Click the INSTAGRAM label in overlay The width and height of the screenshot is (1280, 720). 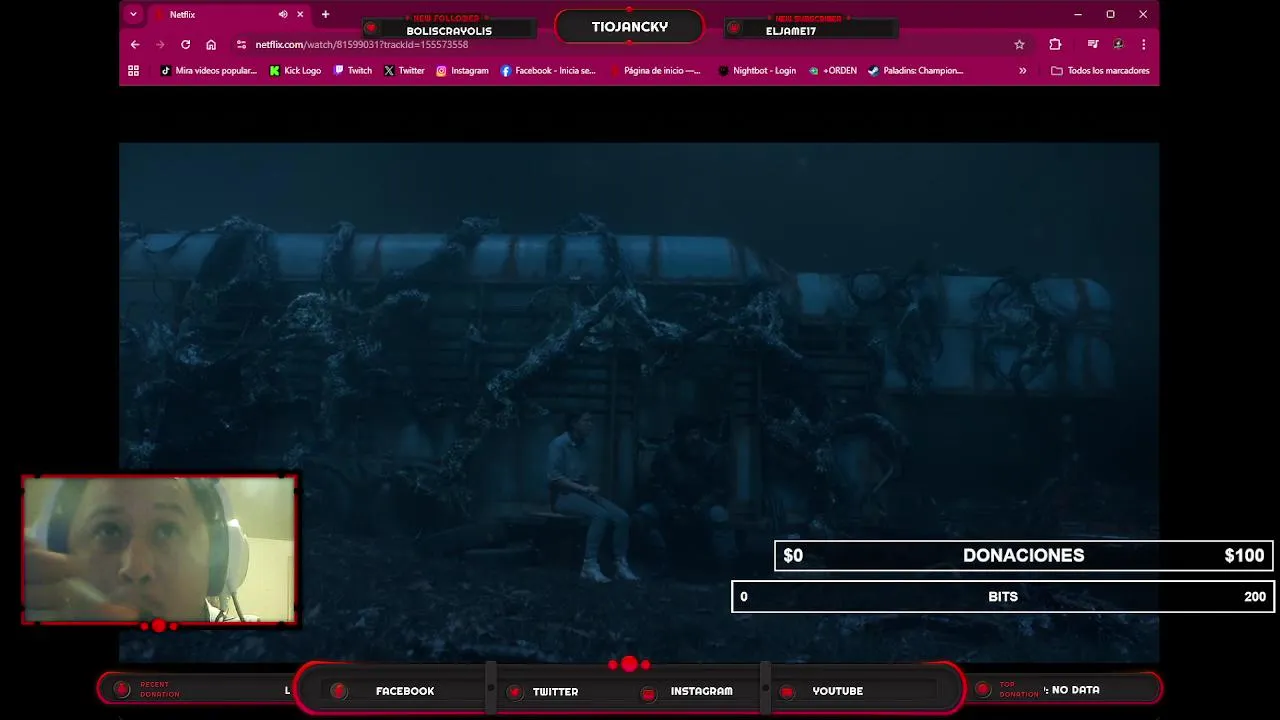pos(701,691)
